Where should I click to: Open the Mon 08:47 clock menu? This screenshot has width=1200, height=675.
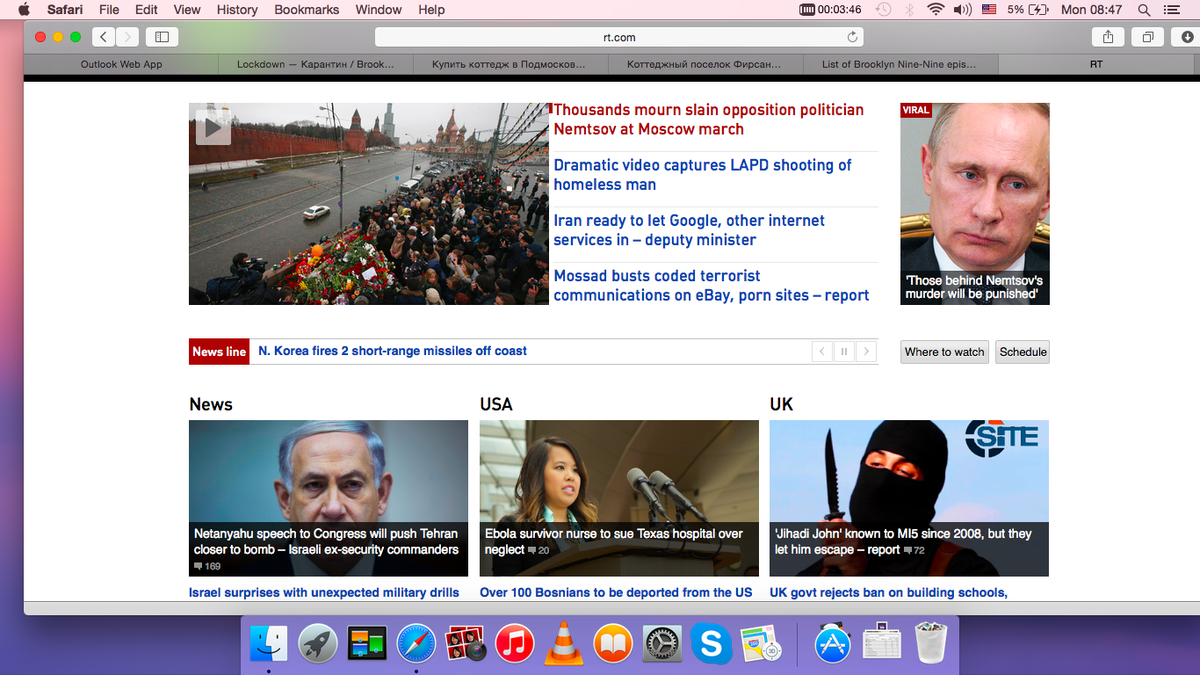pyautogui.click(x=1092, y=10)
